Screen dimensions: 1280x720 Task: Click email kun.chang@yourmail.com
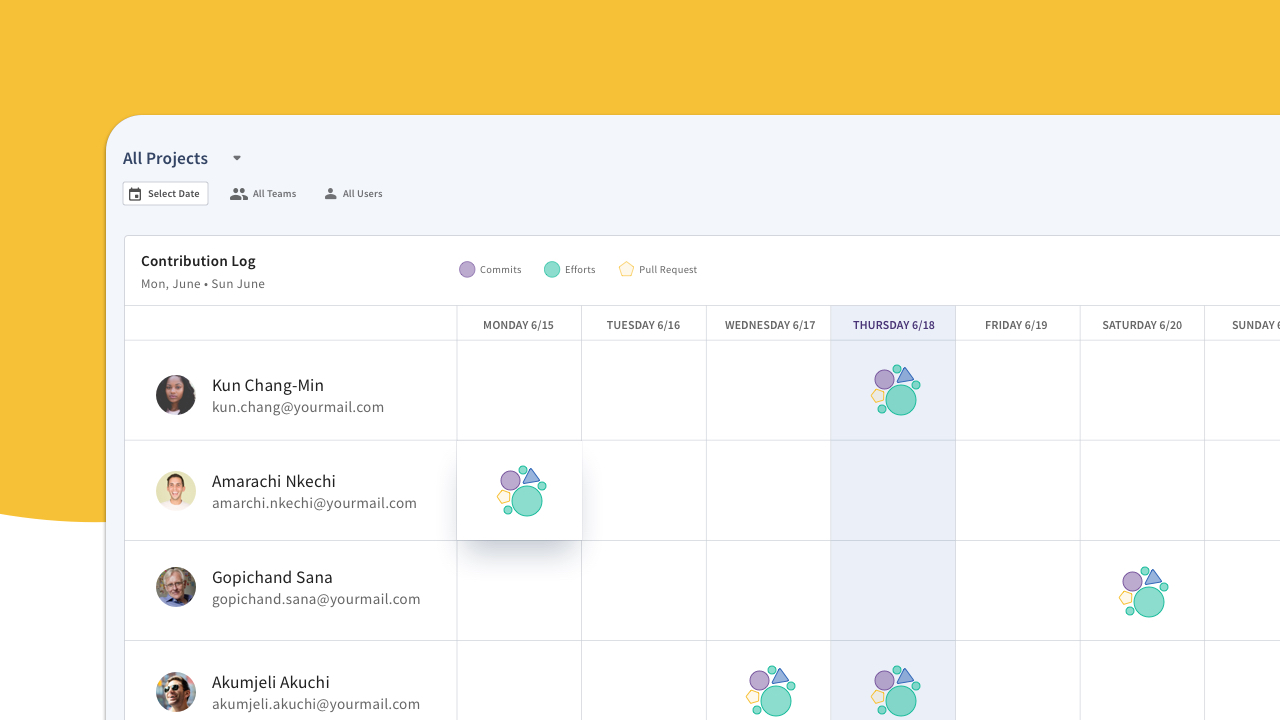tap(298, 407)
